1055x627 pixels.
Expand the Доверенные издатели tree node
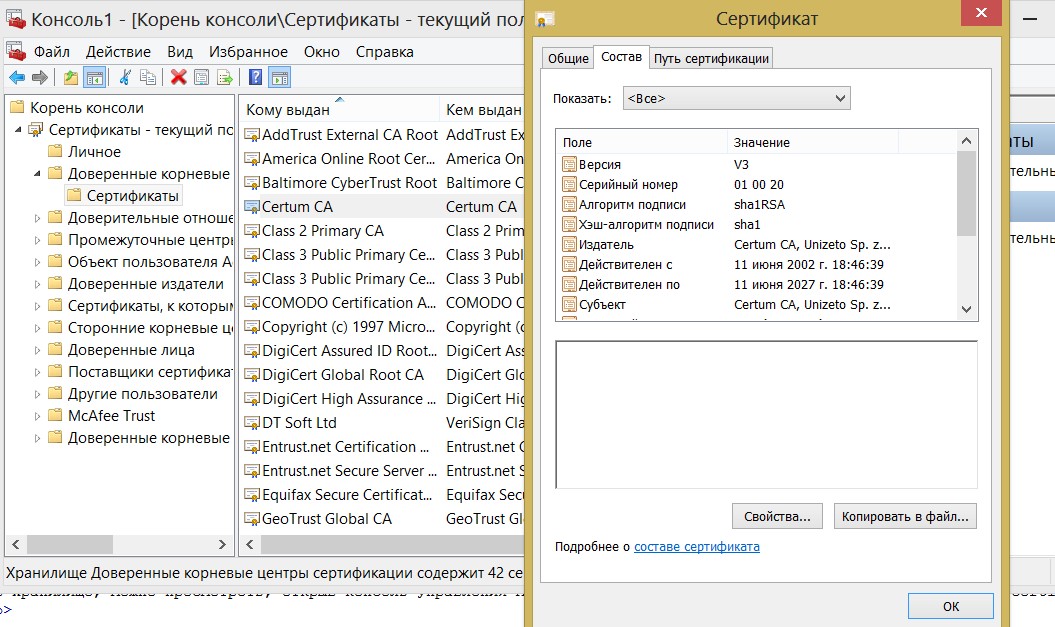pyautogui.click(x=37, y=284)
